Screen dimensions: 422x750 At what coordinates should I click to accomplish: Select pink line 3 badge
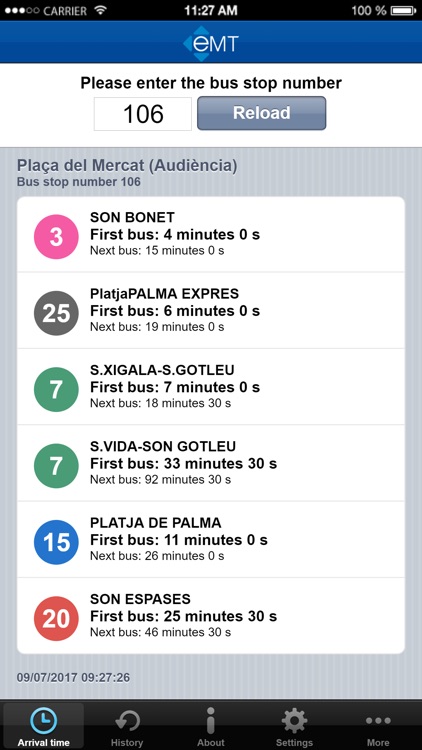point(56,237)
